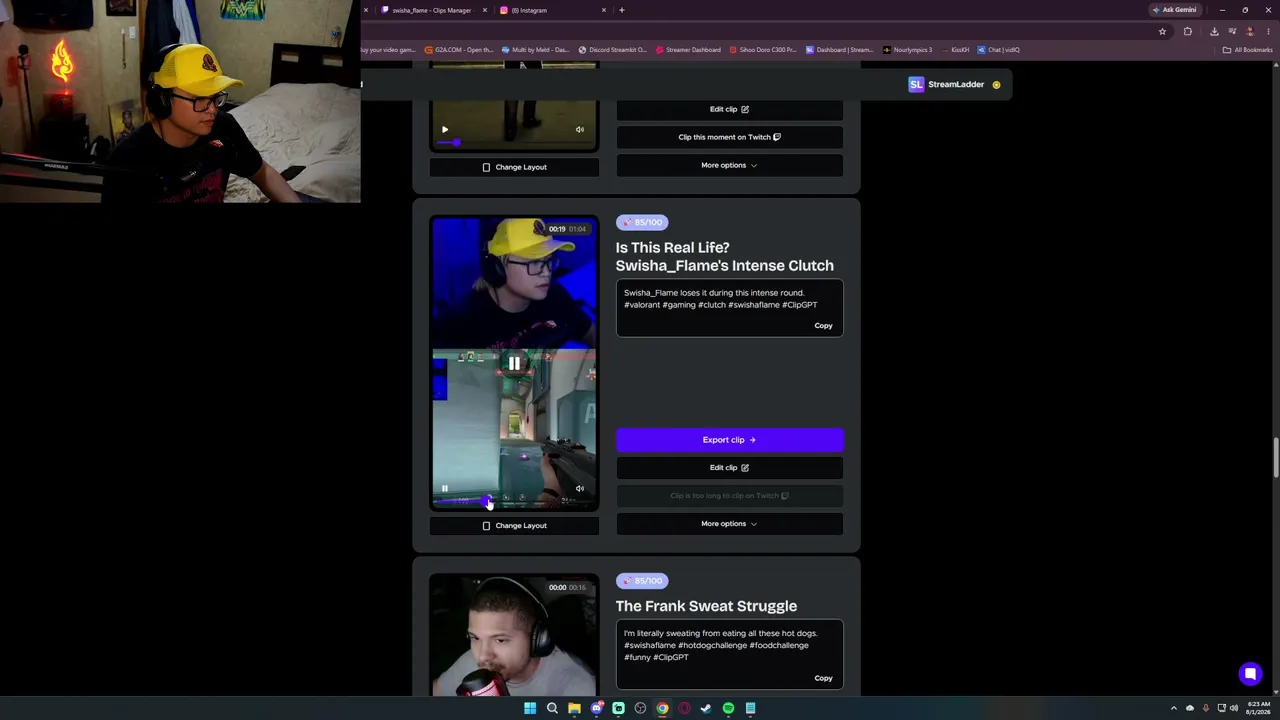Click the 85/100 score badge on Intense Clutch
Viewport: 1280px width, 720px height.
pyautogui.click(x=642, y=222)
